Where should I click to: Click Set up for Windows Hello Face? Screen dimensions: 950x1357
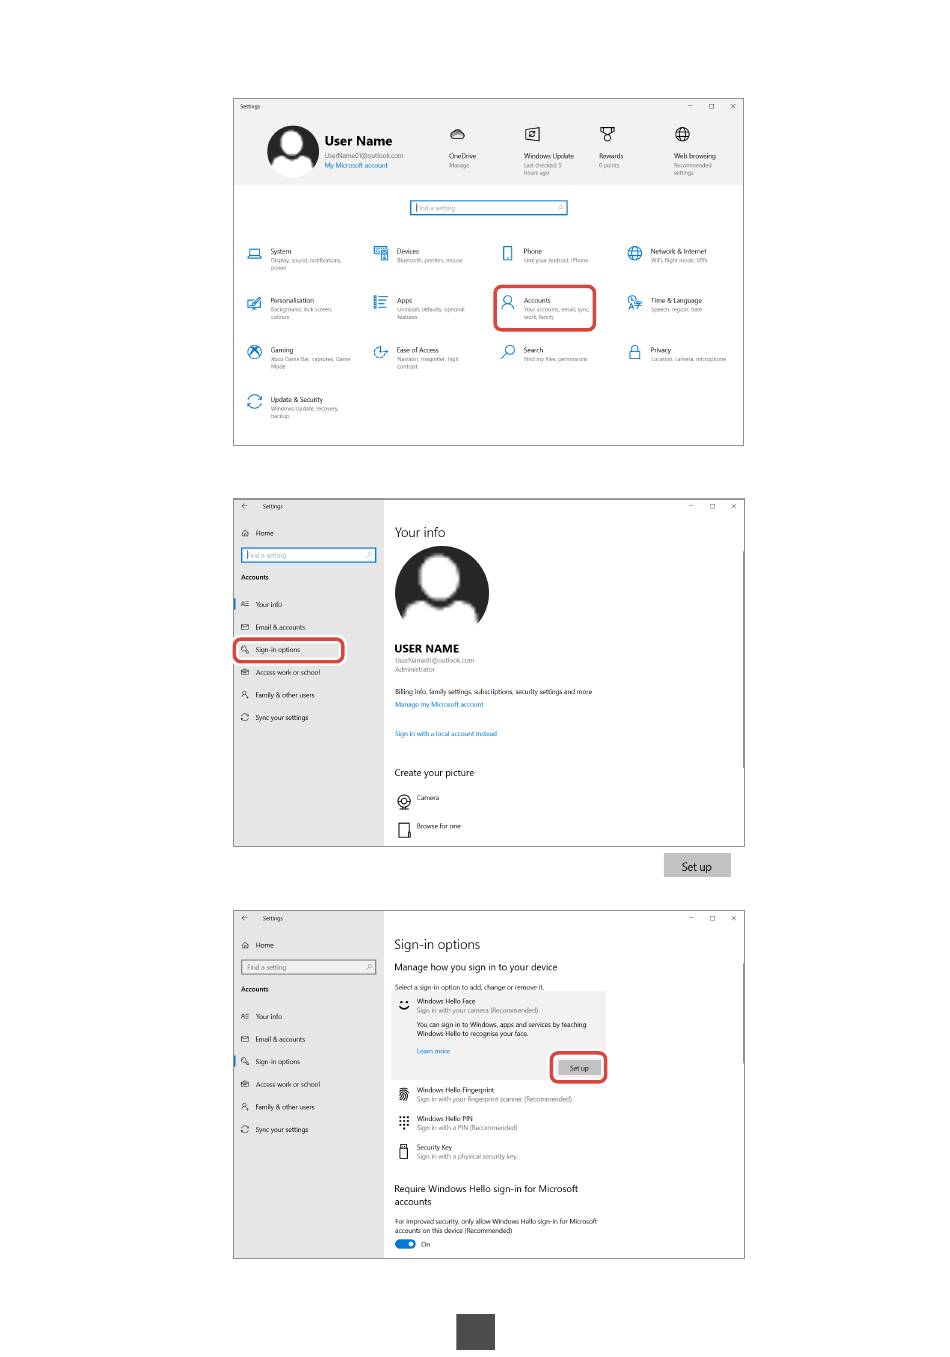579,1068
